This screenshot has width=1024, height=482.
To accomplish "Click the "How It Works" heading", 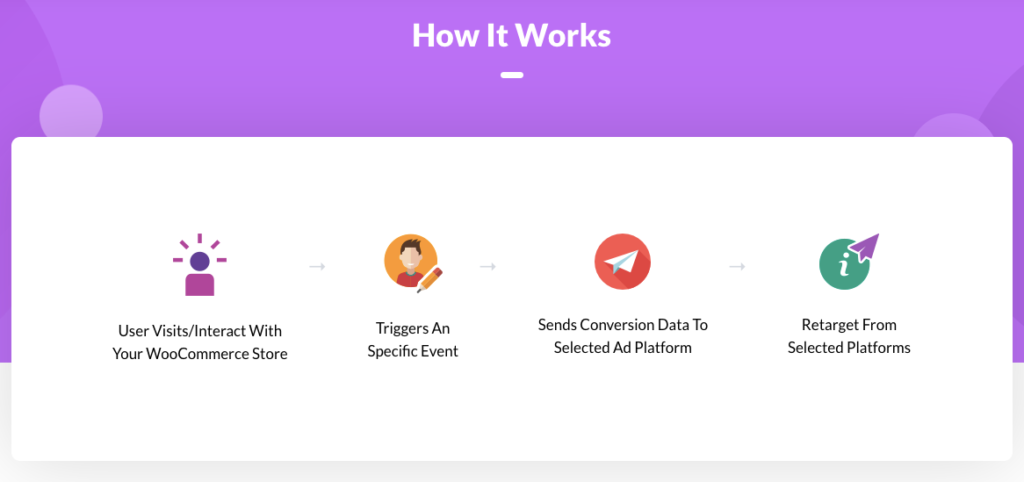I will click(511, 36).
